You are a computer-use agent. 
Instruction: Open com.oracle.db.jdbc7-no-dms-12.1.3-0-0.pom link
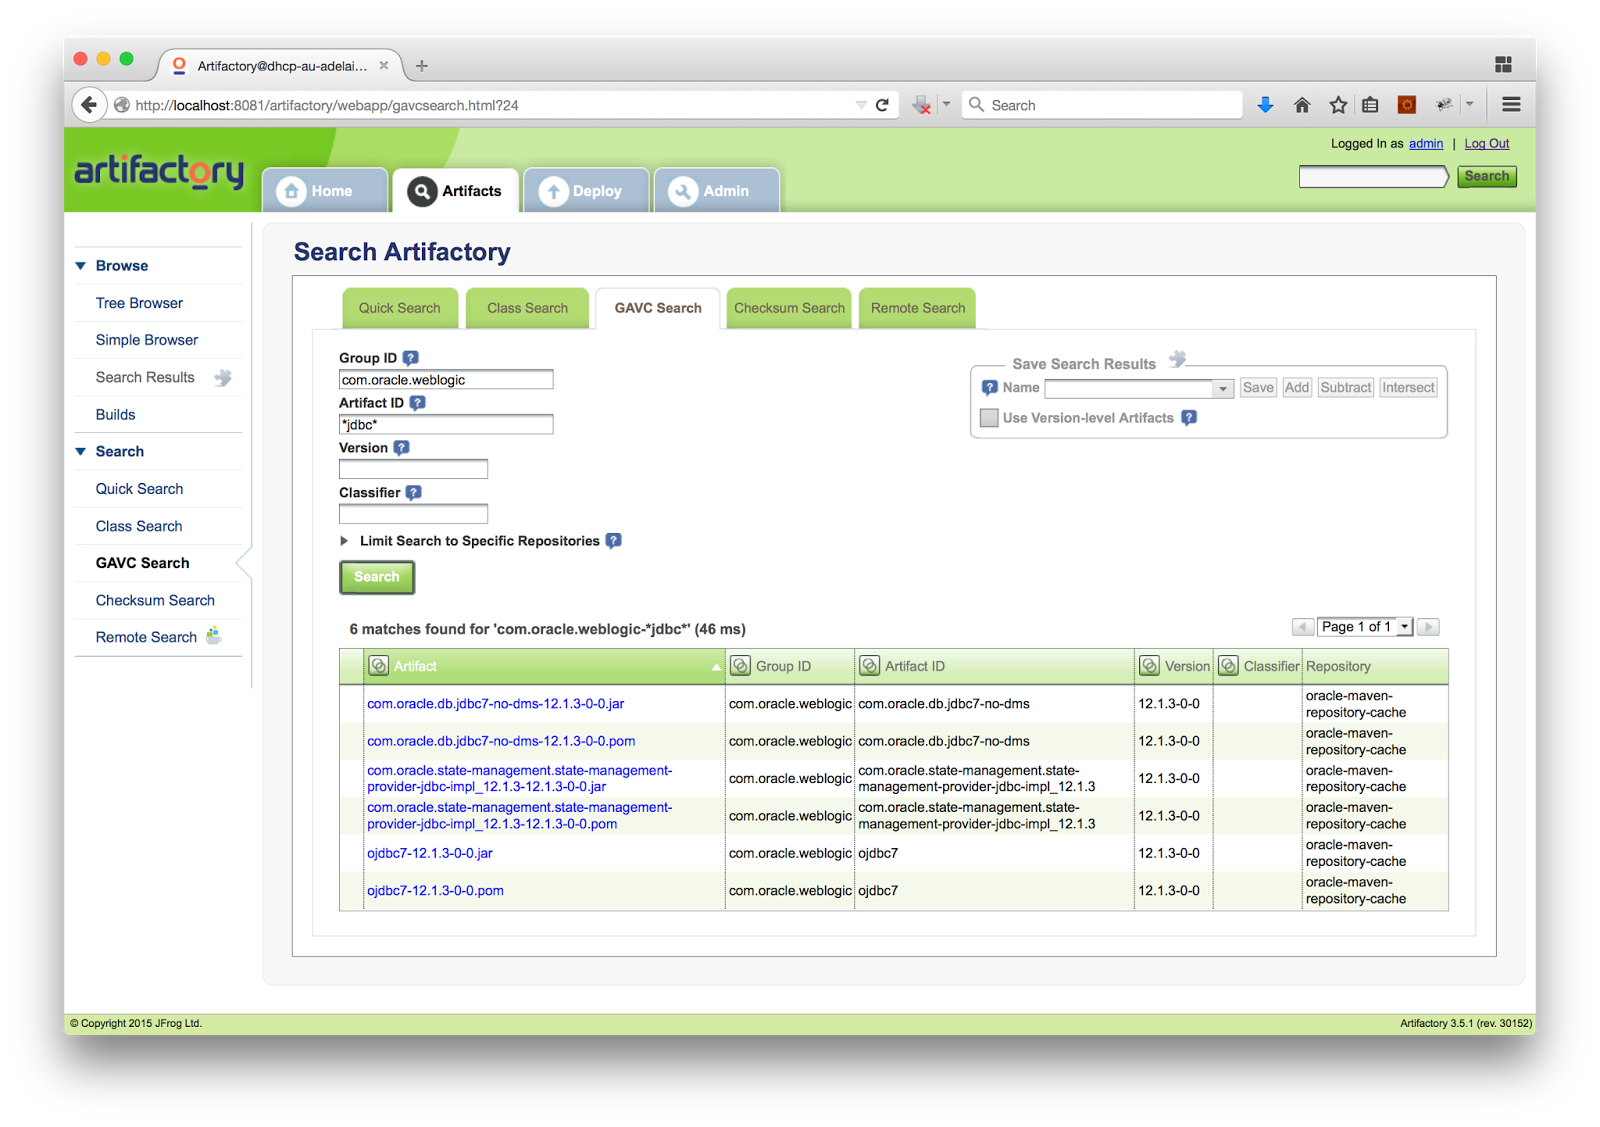pyautogui.click(x=501, y=741)
